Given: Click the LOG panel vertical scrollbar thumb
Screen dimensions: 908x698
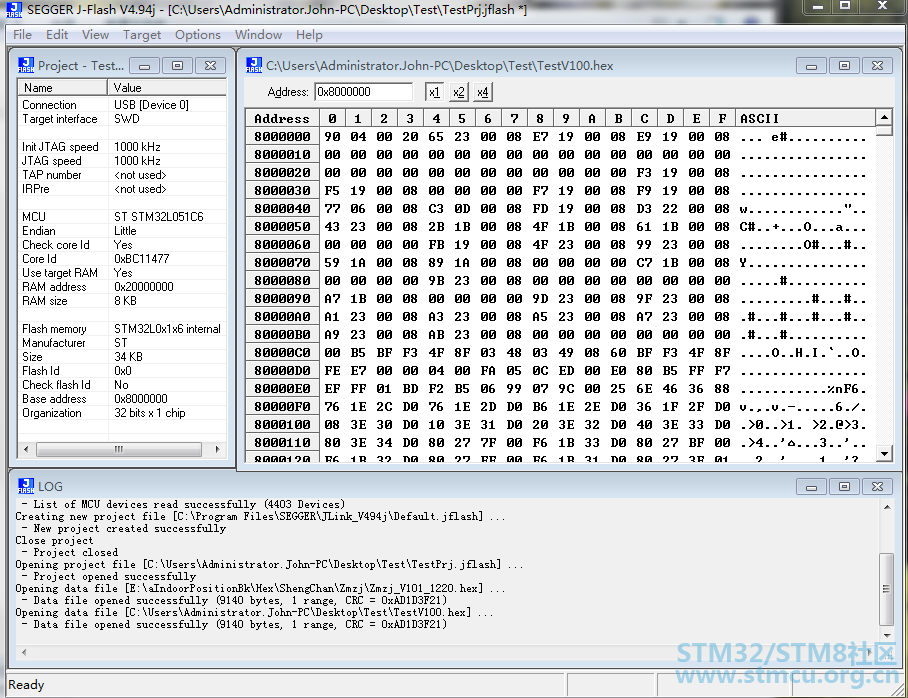Looking at the screenshot, I should (886, 589).
